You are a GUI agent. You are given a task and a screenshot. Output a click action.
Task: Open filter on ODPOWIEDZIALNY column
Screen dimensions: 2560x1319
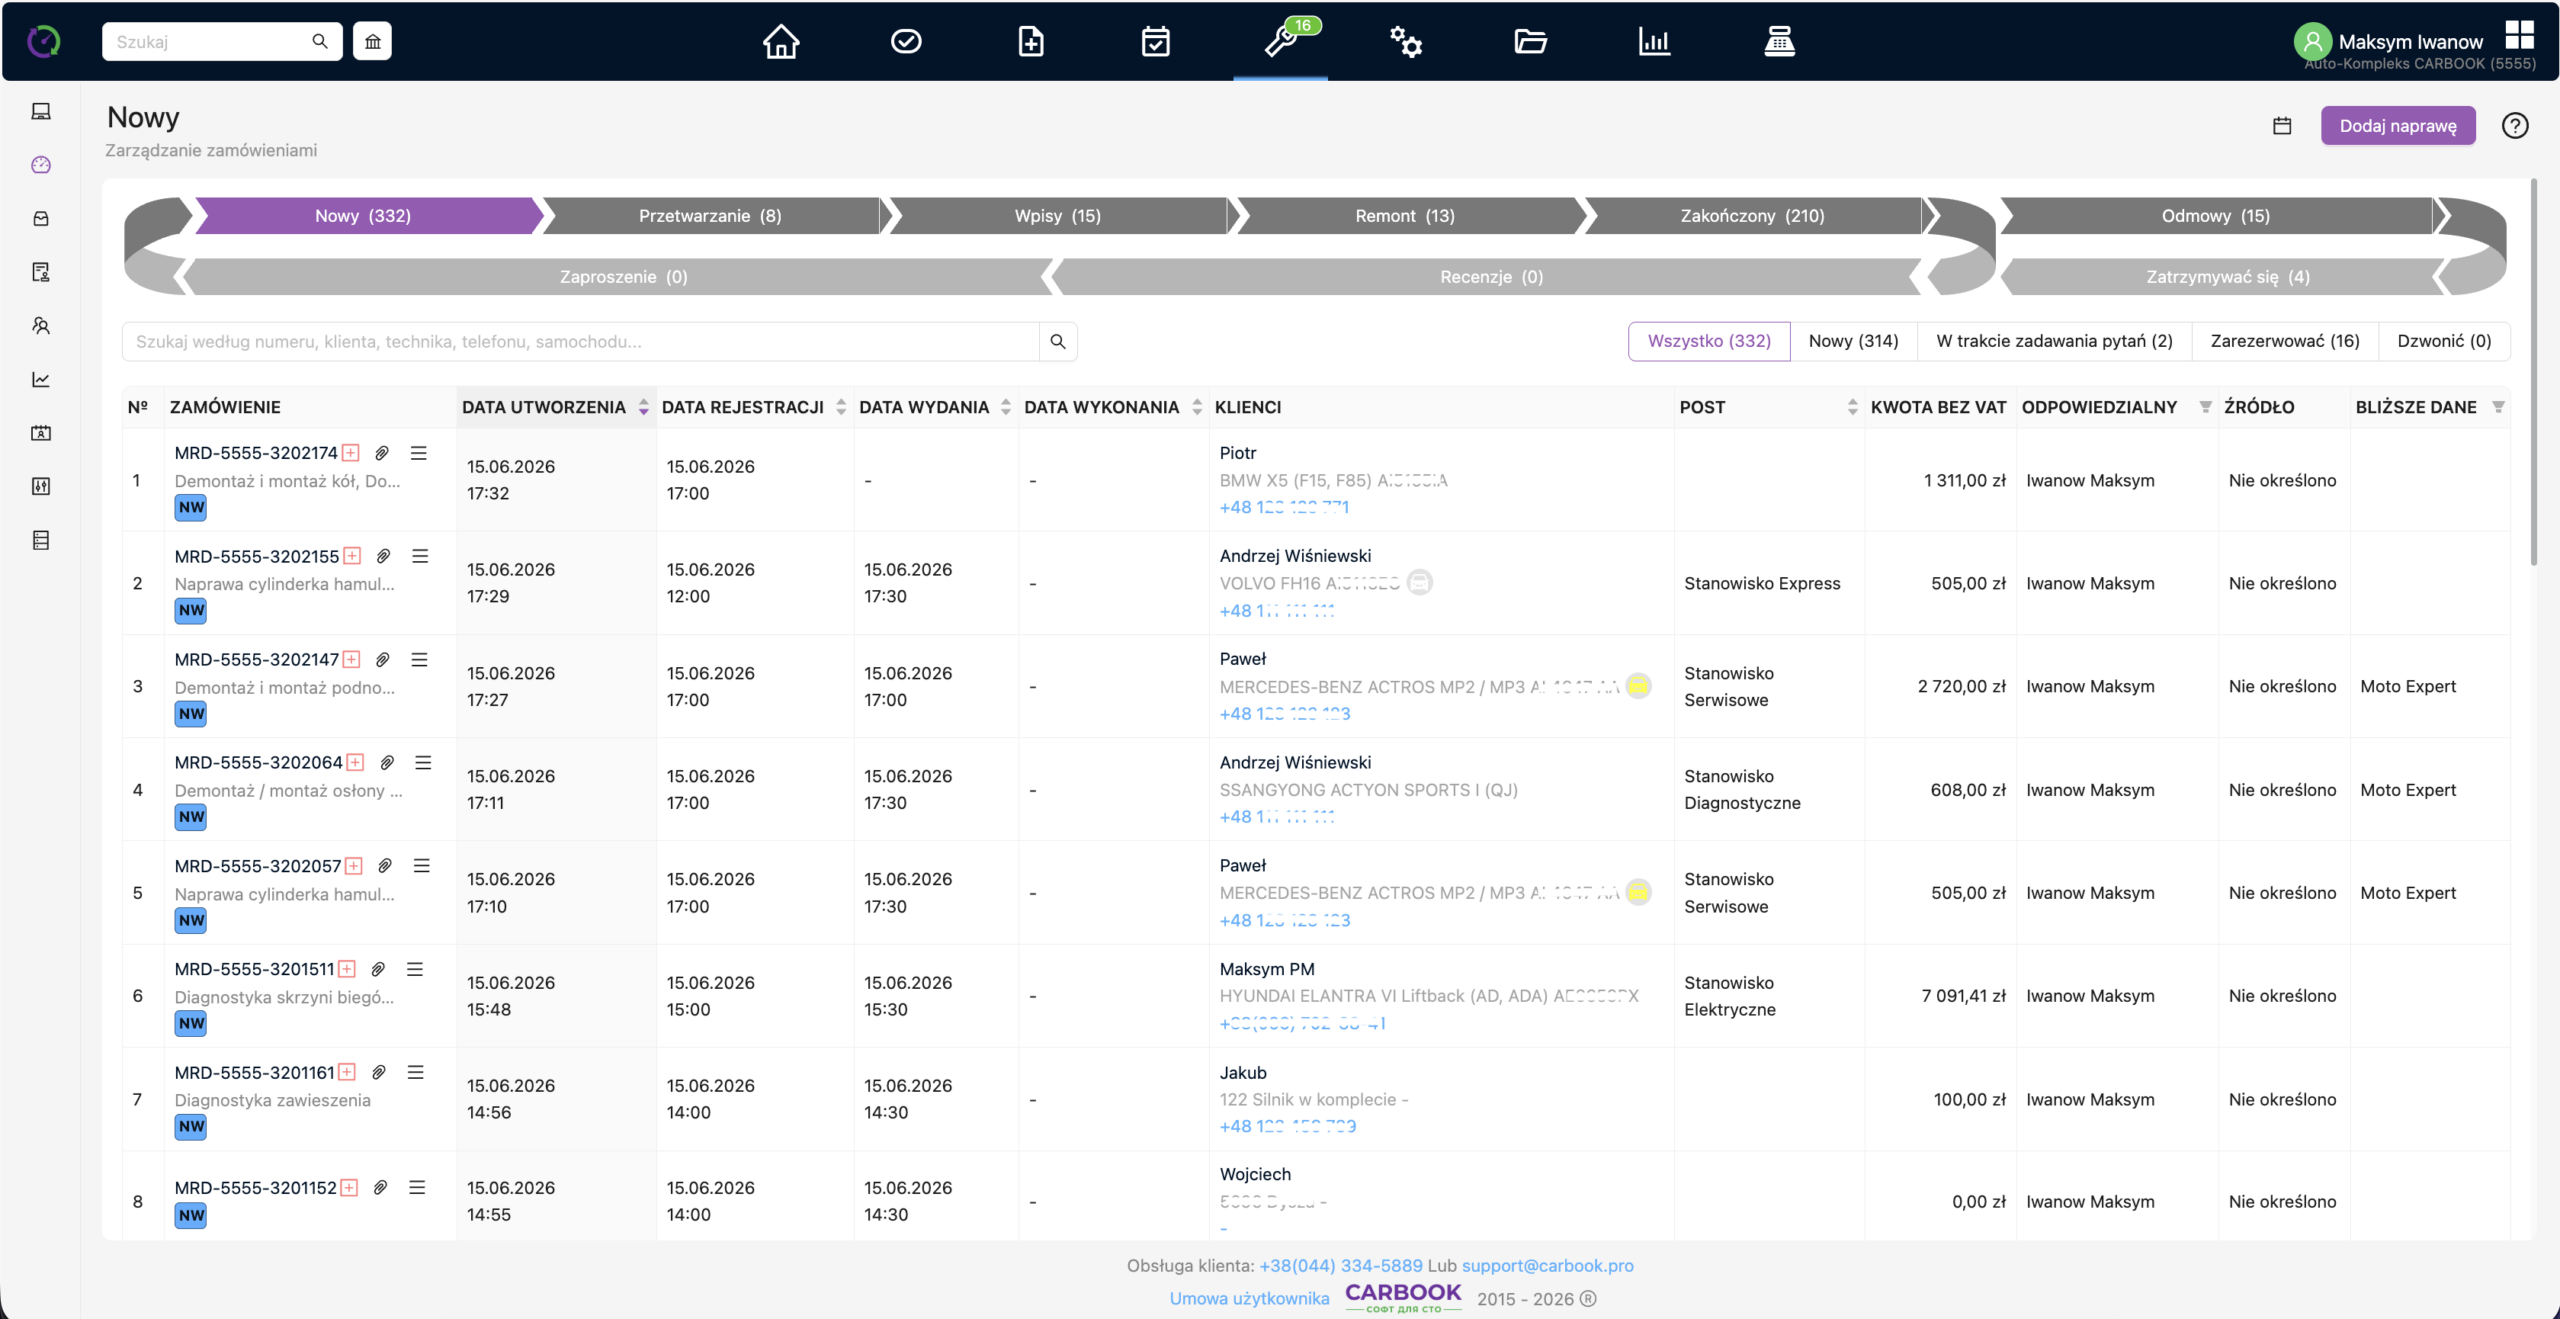pos(2205,407)
